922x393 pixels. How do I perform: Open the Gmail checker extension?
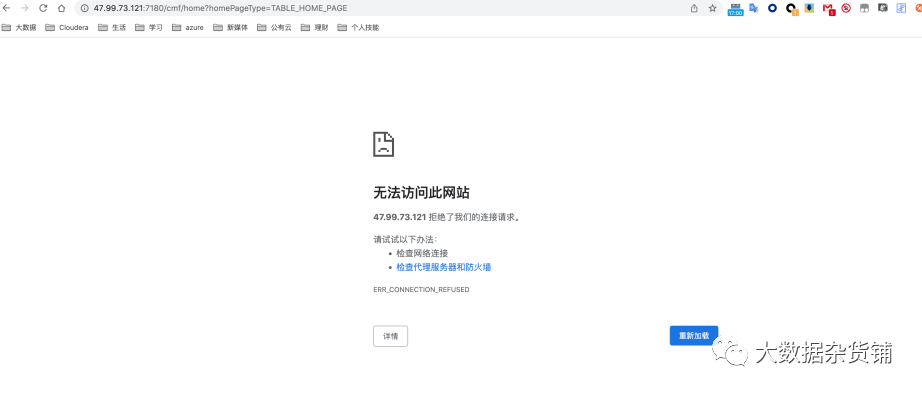click(x=829, y=9)
